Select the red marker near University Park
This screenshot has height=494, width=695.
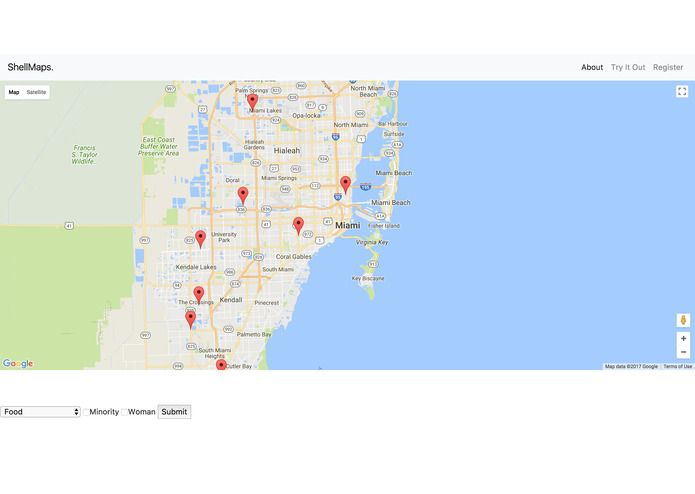(200, 239)
